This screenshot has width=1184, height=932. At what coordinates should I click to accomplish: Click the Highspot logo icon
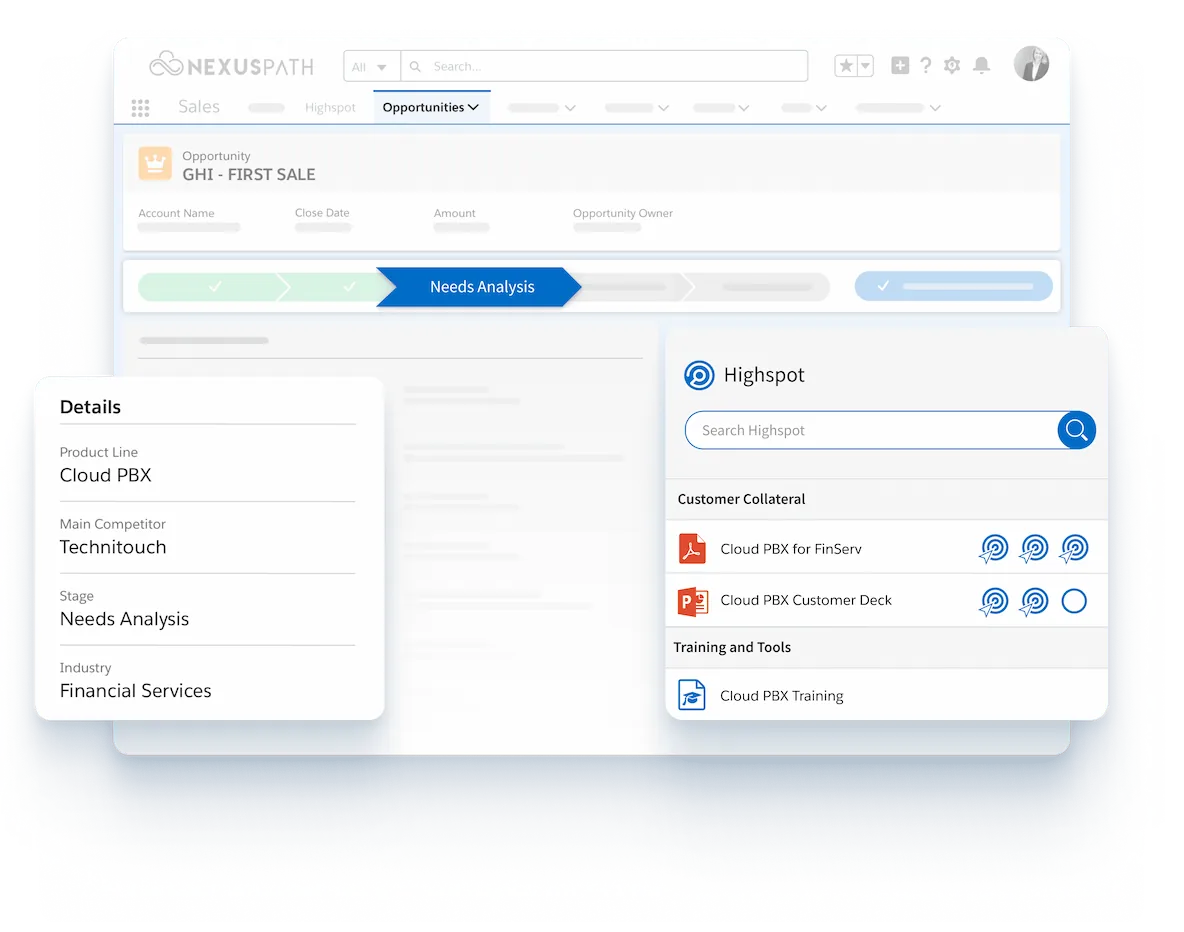[x=698, y=375]
